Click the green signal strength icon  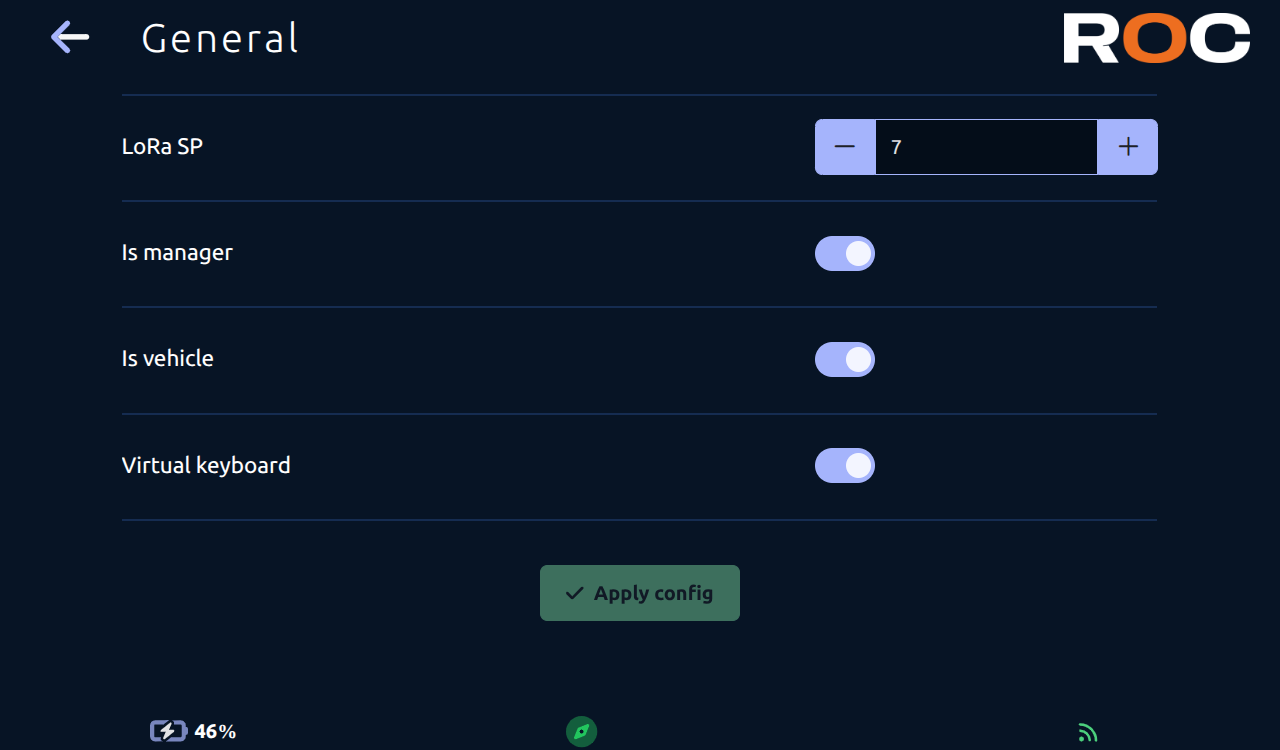[x=1088, y=732]
